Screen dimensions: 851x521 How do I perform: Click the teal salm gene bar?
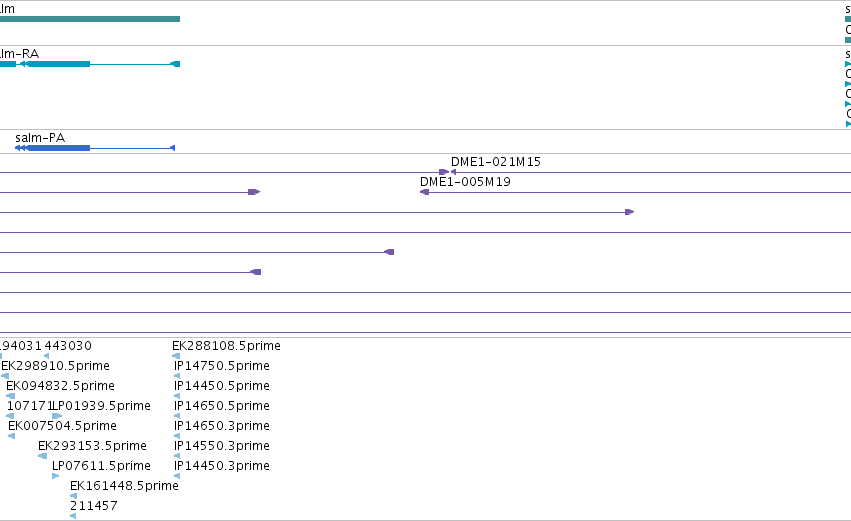pos(90,19)
